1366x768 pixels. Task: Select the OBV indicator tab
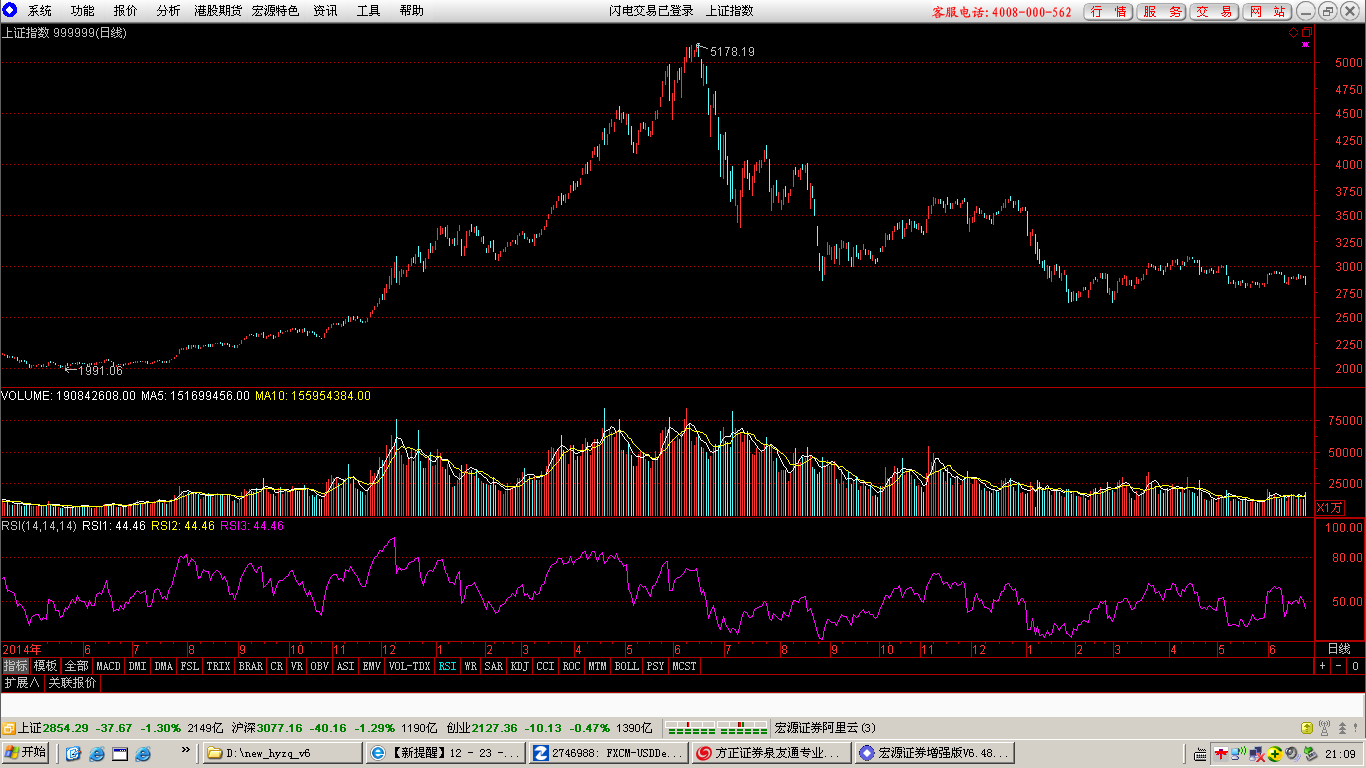pos(319,666)
